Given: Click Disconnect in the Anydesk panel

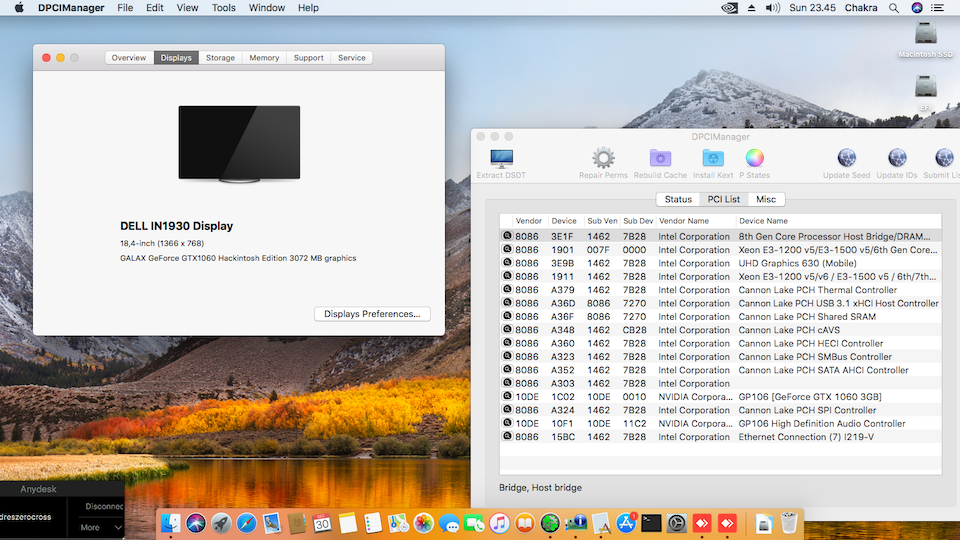Looking at the screenshot, I should coord(104,506).
